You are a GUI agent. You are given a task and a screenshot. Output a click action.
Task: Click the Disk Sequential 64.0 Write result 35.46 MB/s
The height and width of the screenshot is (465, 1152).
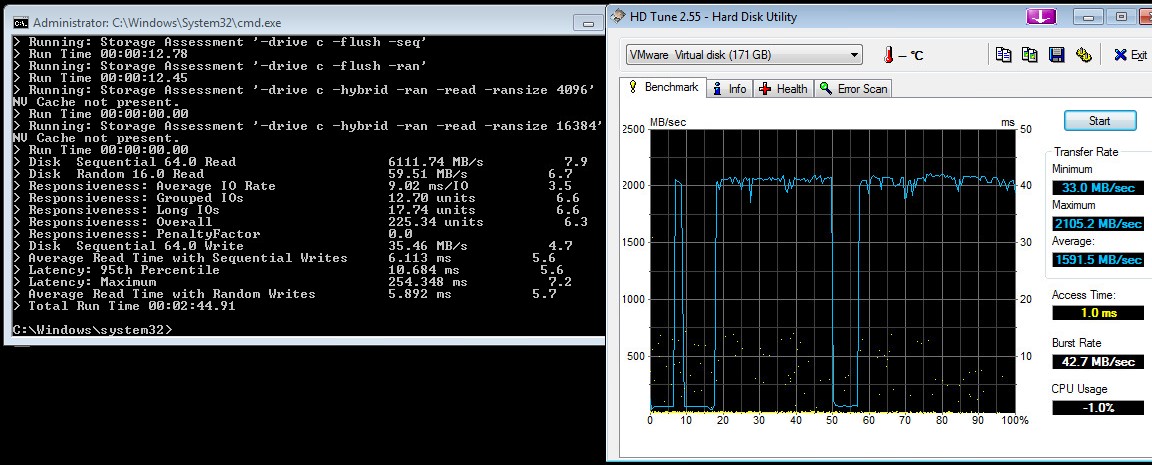(428, 246)
